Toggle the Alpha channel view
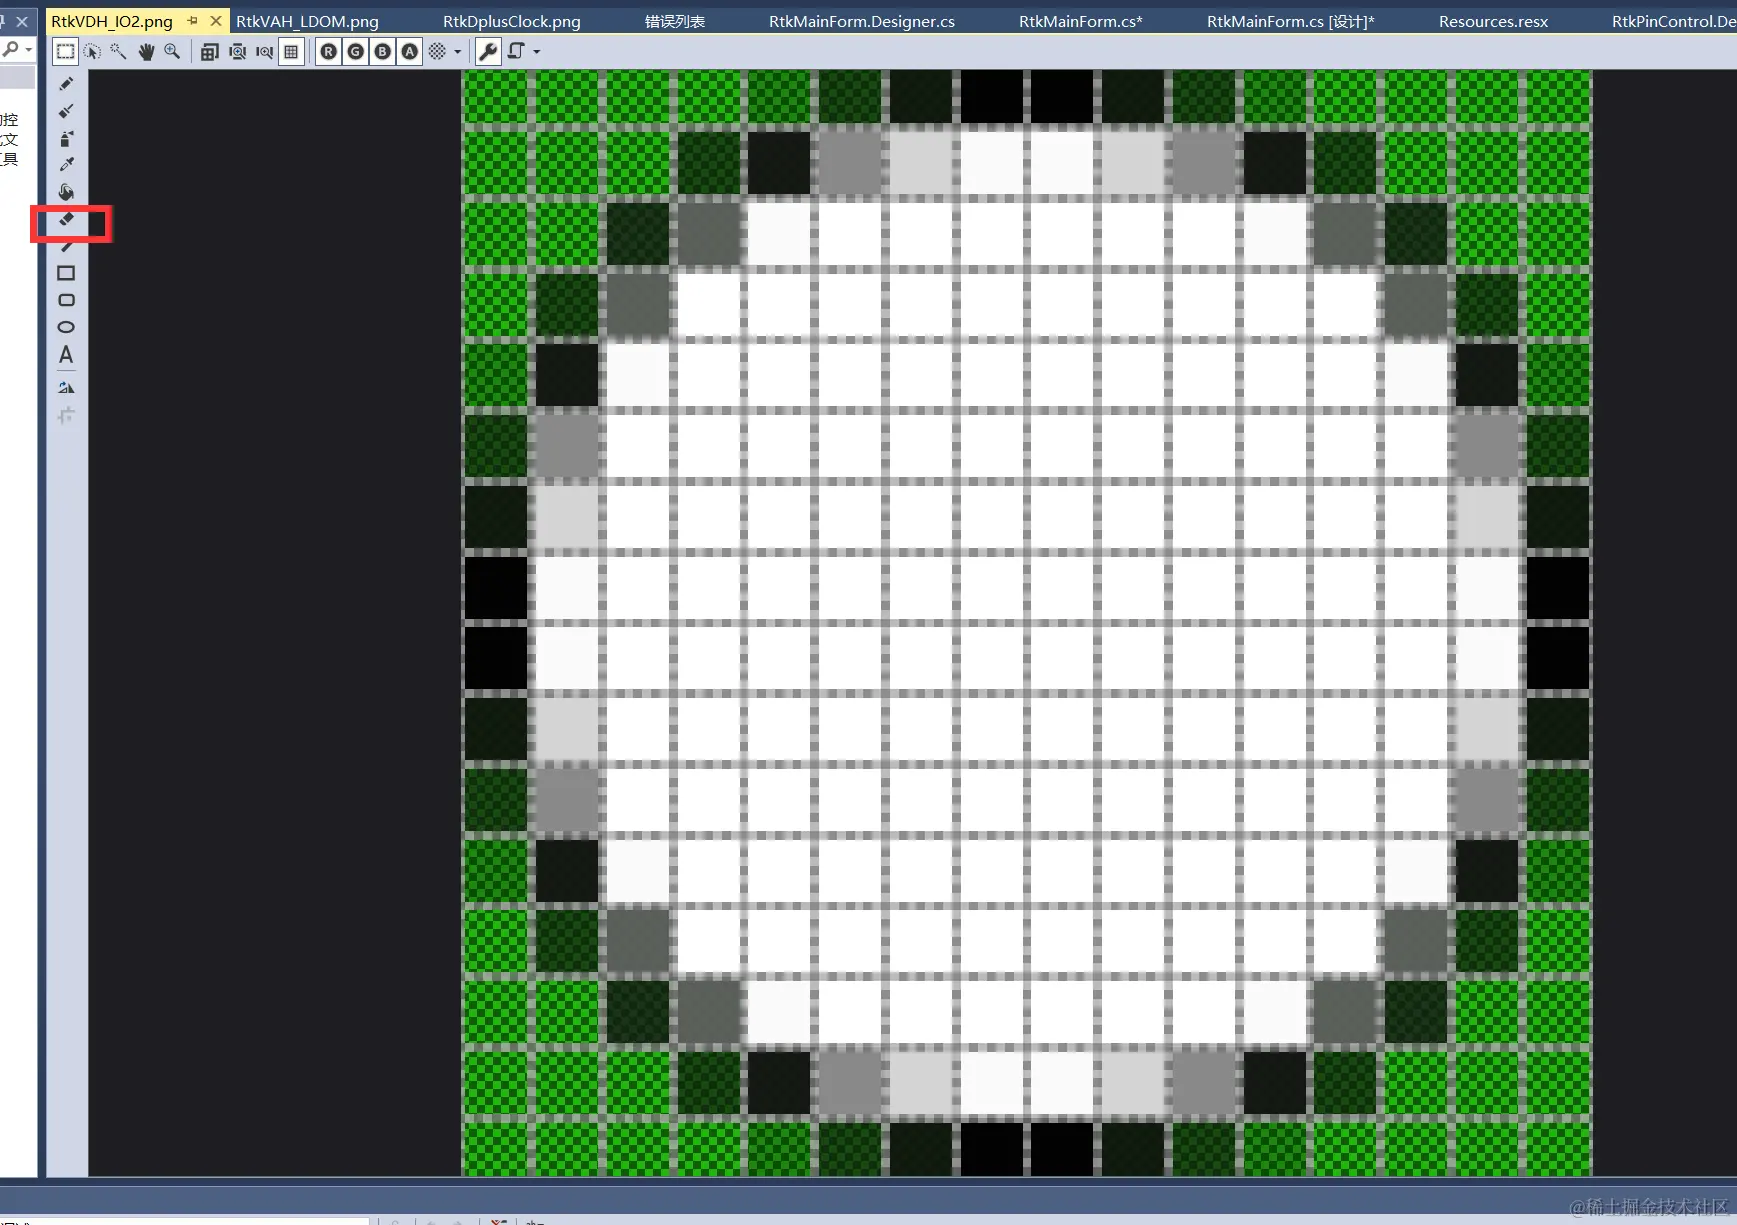 click(x=410, y=52)
